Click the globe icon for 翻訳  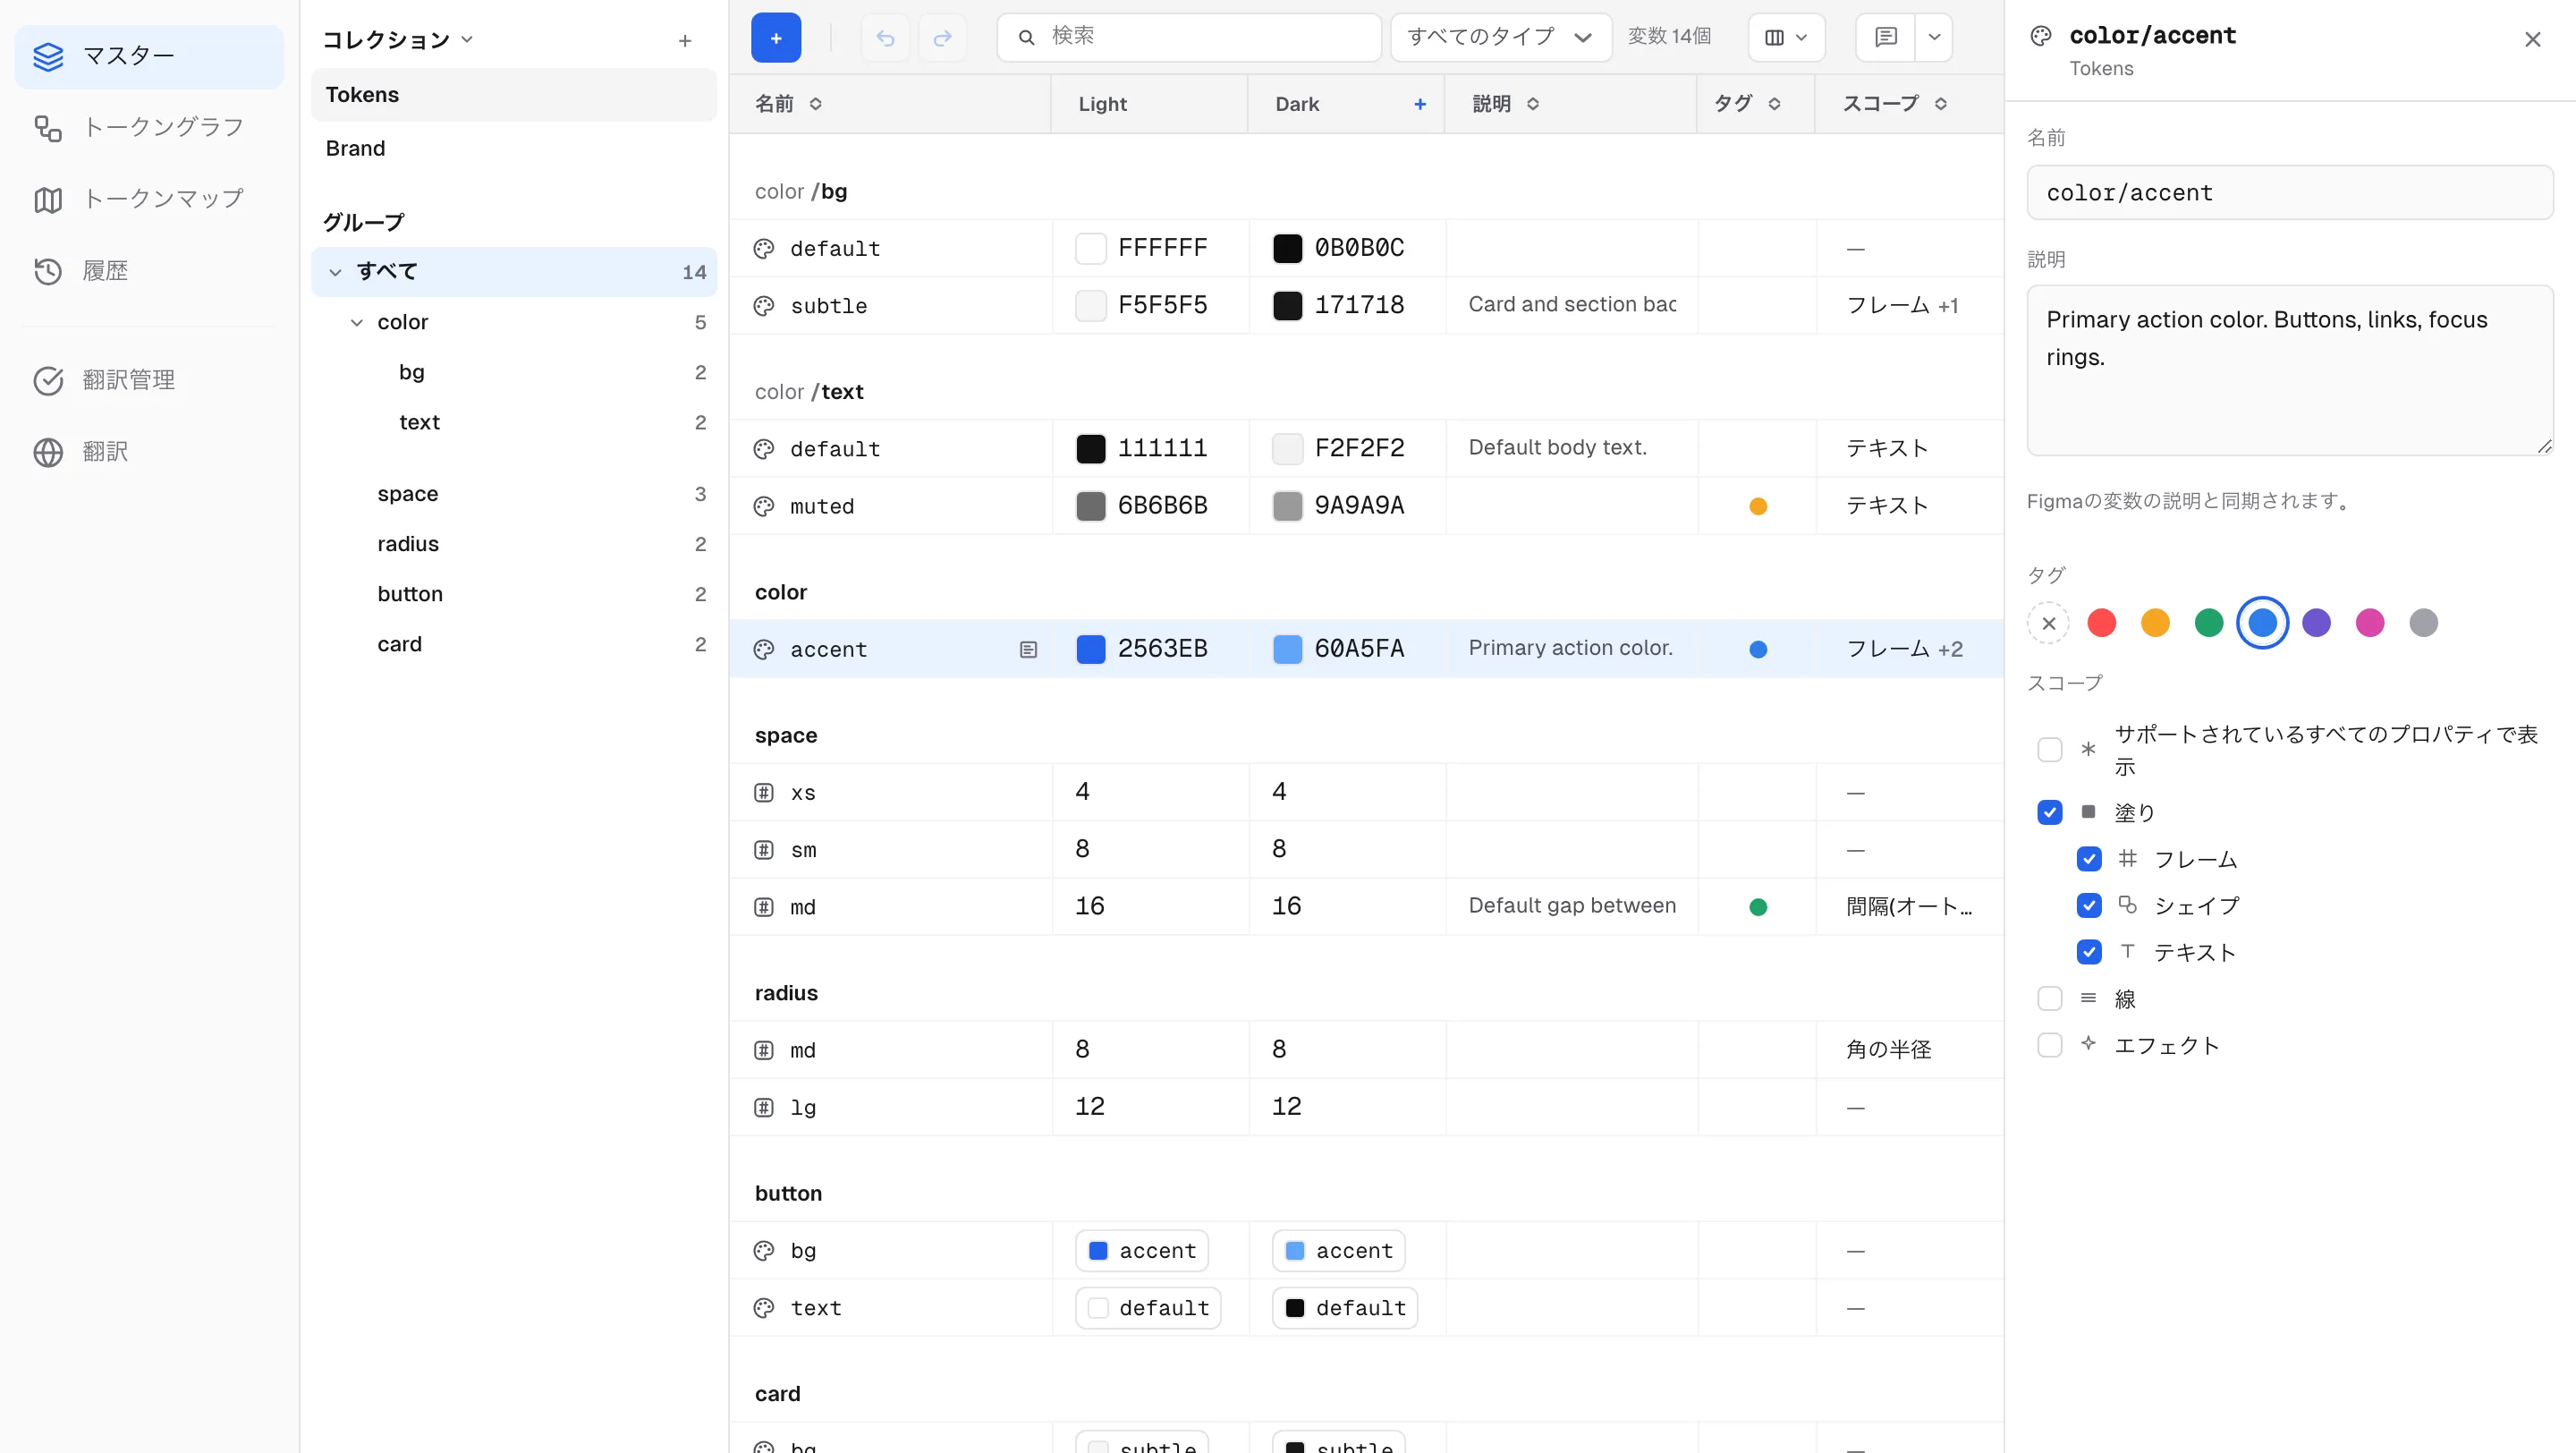(x=48, y=452)
